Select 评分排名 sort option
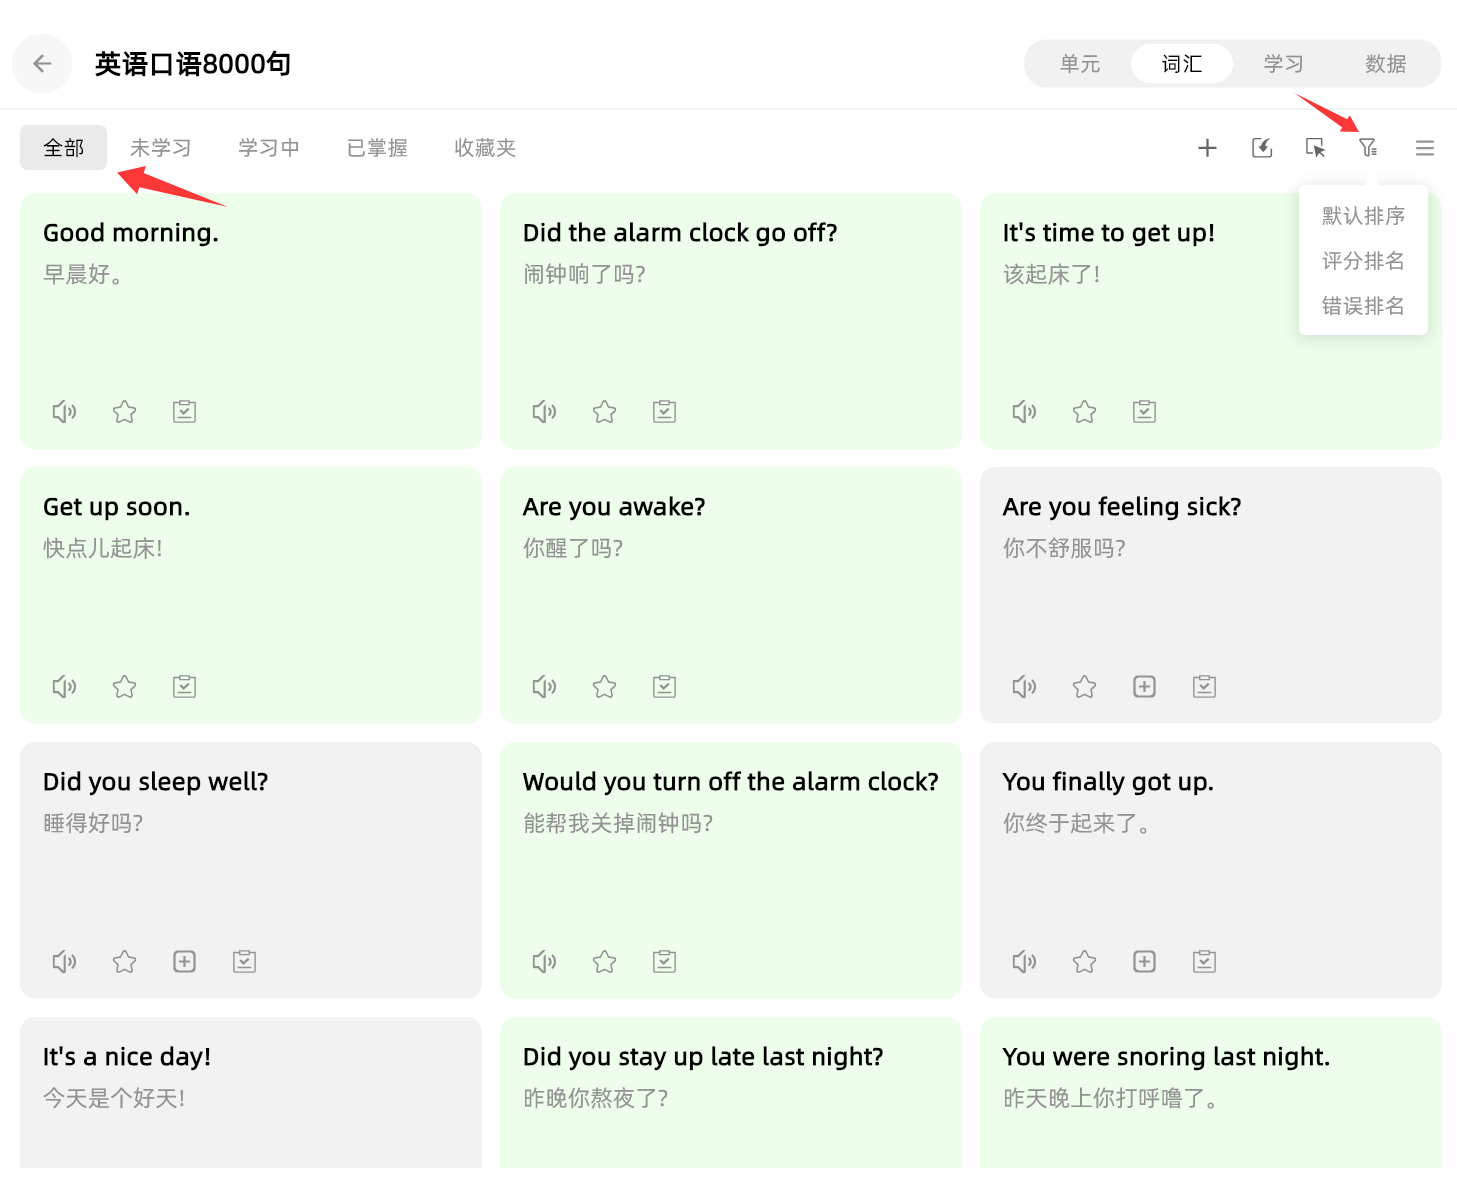Image resolution: width=1457 pixels, height=1182 pixels. 1362,261
